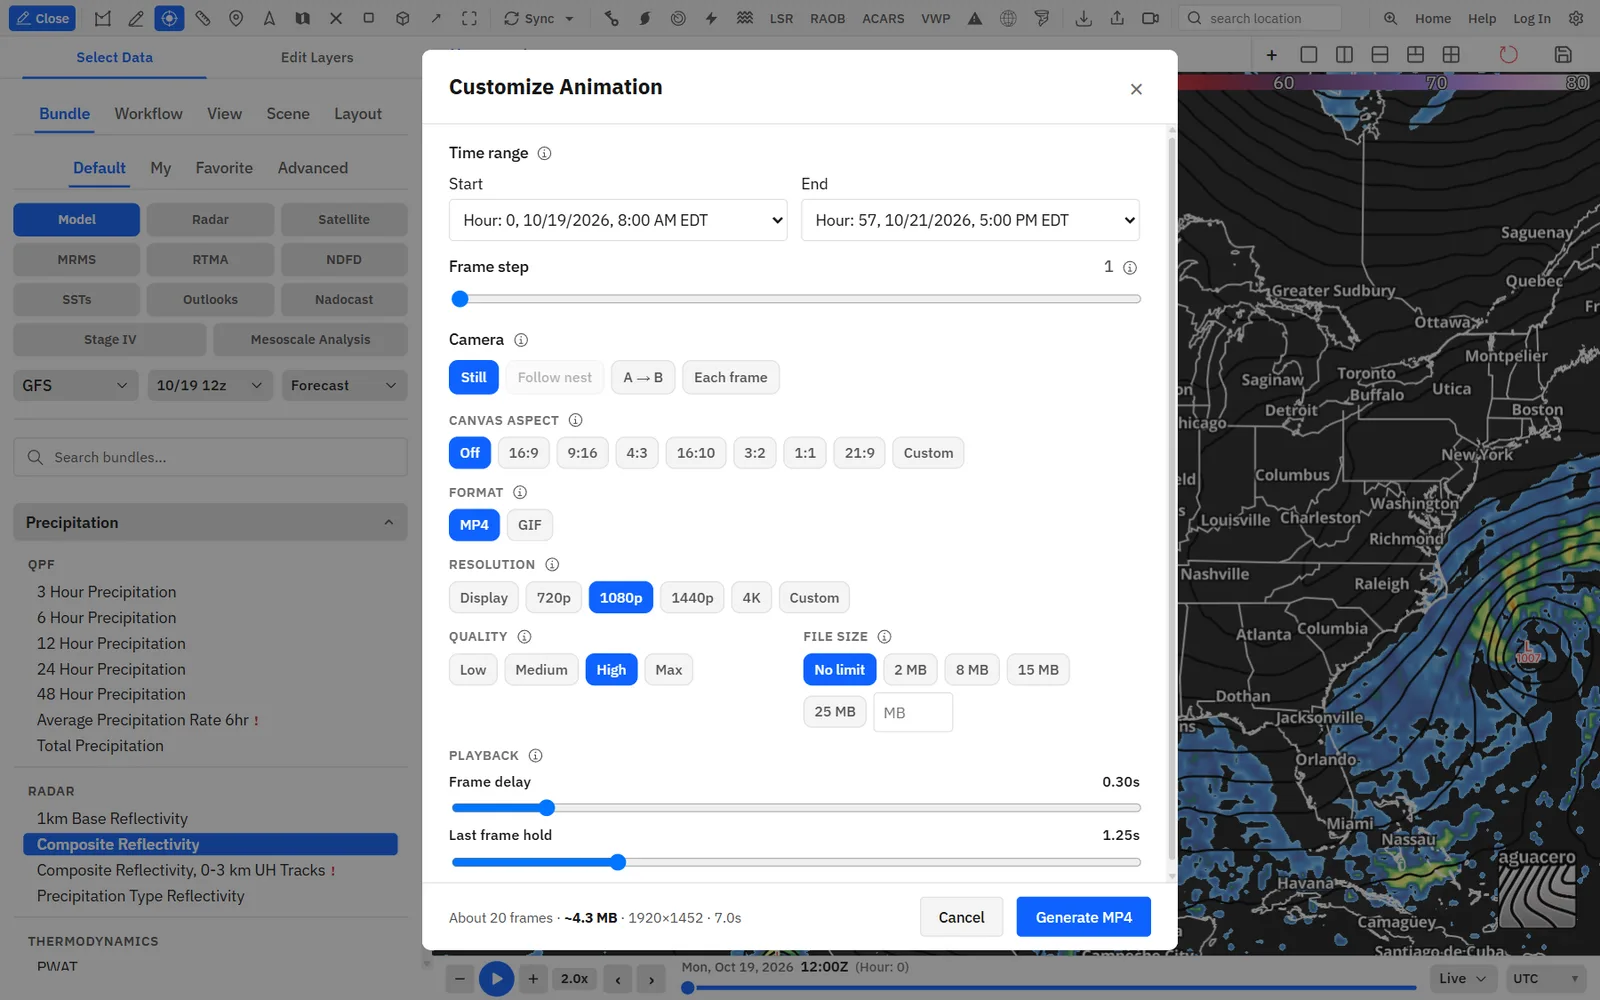The image size is (1600, 1000).
Task: Click info icon next to Playback
Action: point(535,756)
